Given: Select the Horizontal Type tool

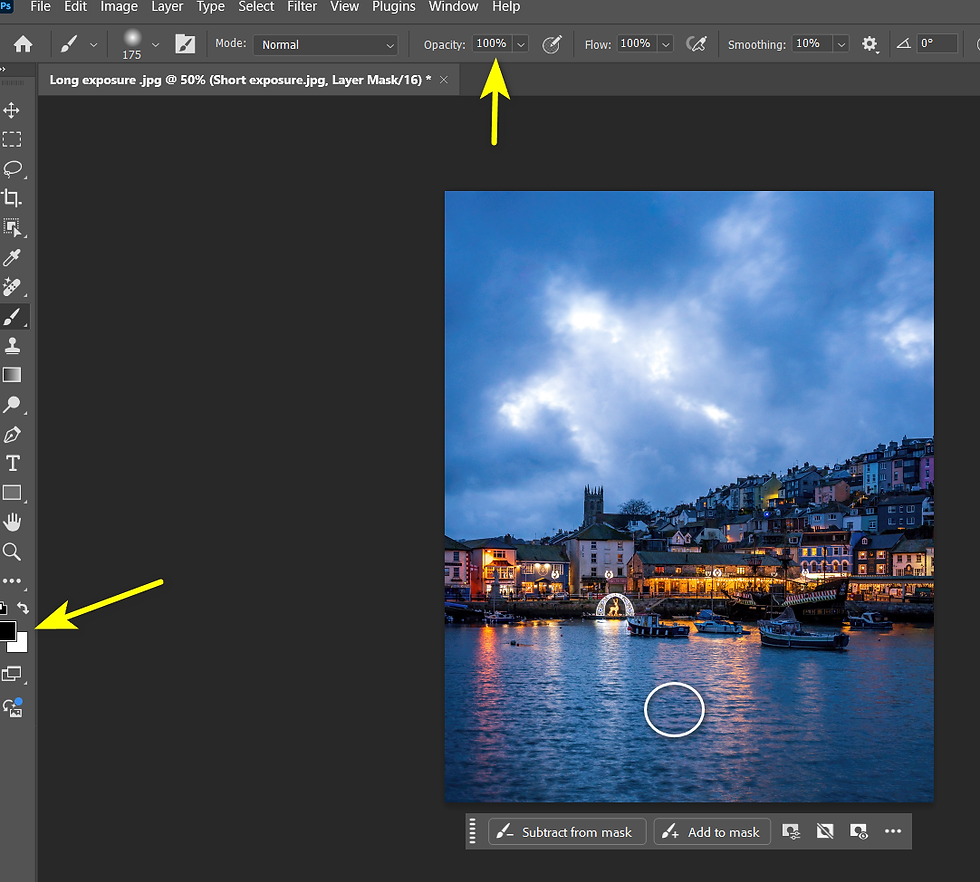Looking at the screenshot, I should coord(12,463).
